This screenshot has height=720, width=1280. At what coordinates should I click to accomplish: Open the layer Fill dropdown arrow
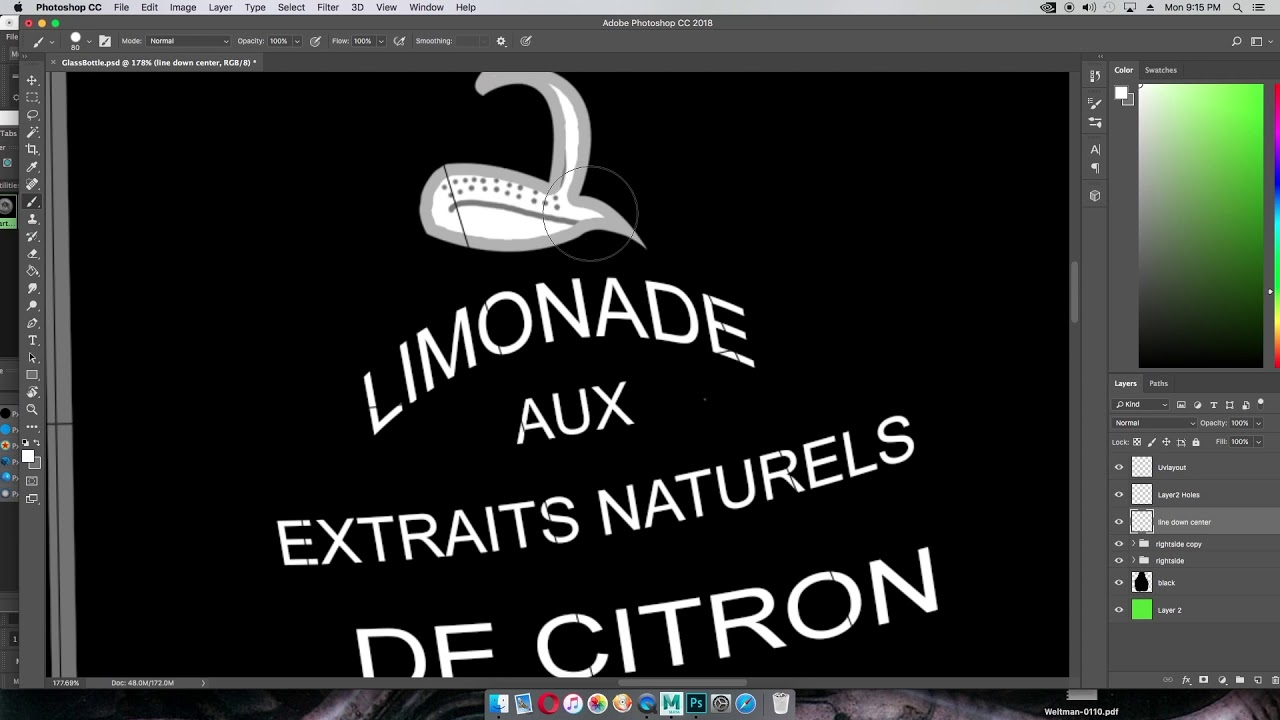click(x=1258, y=442)
